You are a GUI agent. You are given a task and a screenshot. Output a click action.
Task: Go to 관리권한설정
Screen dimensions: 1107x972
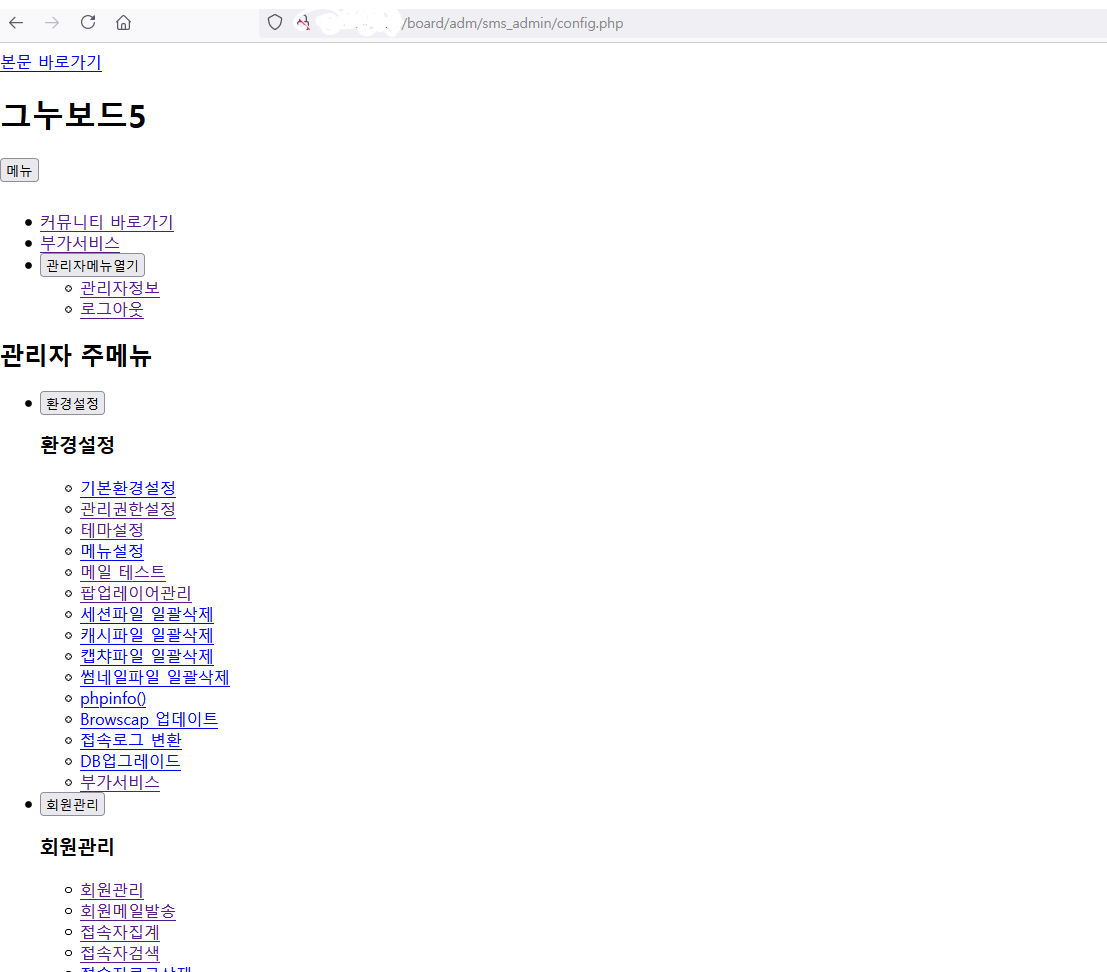click(x=128, y=510)
